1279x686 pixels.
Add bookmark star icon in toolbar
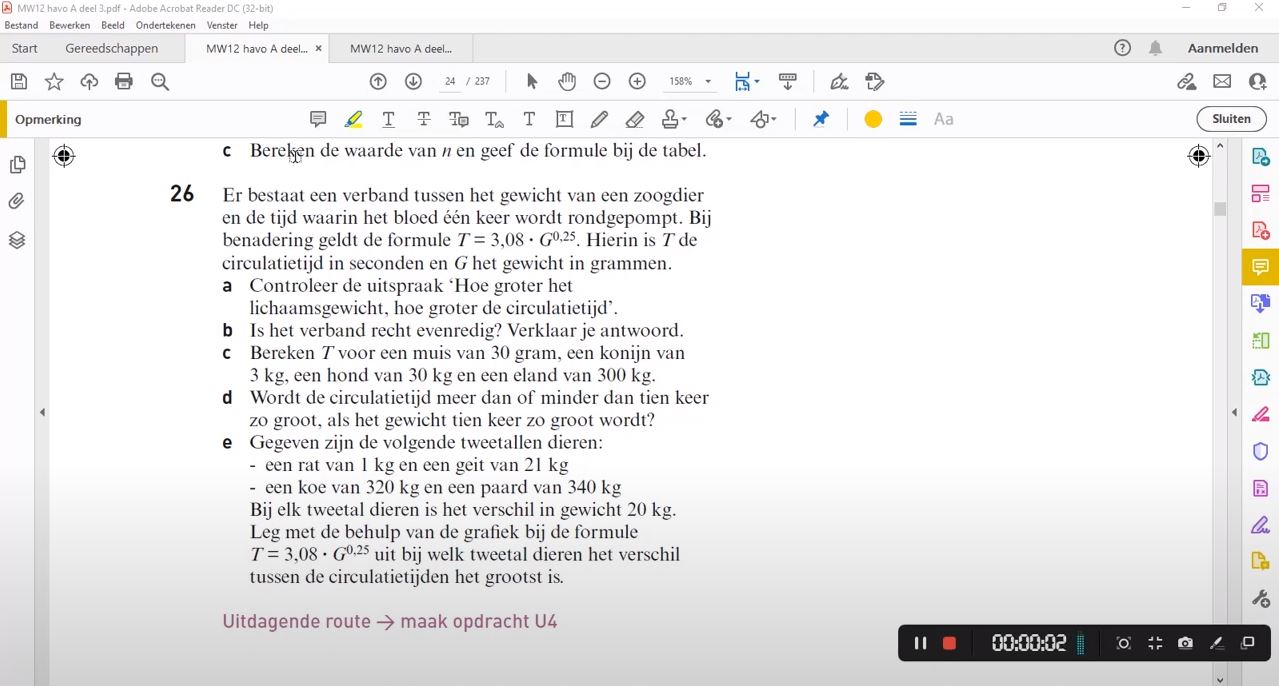tap(54, 82)
